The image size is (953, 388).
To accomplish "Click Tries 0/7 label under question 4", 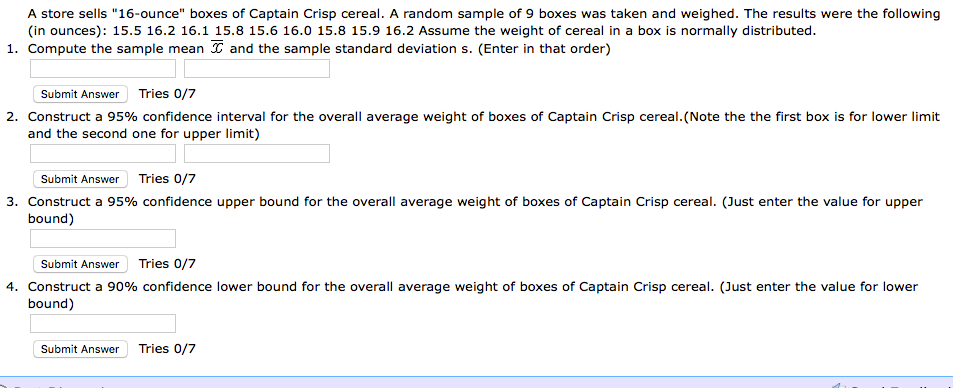I will 167,348.
